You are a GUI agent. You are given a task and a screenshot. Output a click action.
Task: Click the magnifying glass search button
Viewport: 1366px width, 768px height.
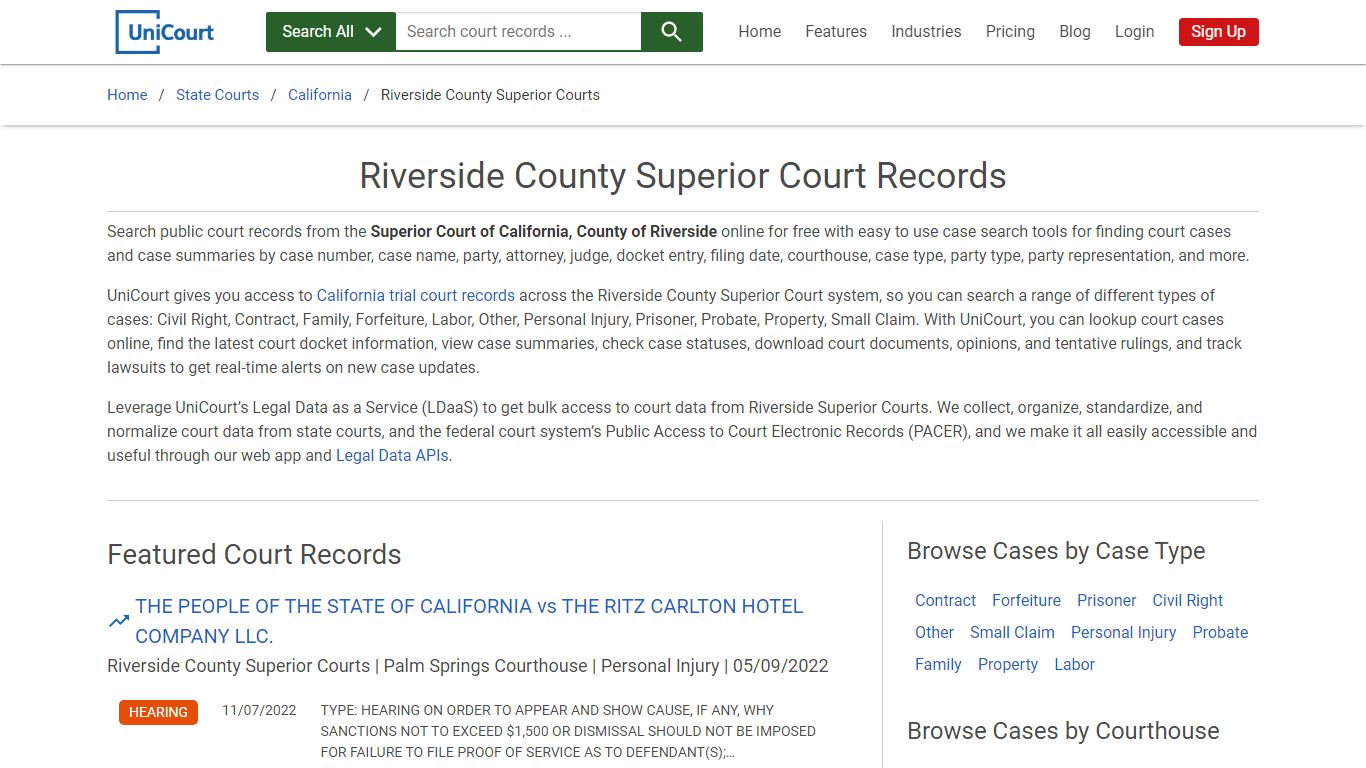pos(672,32)
